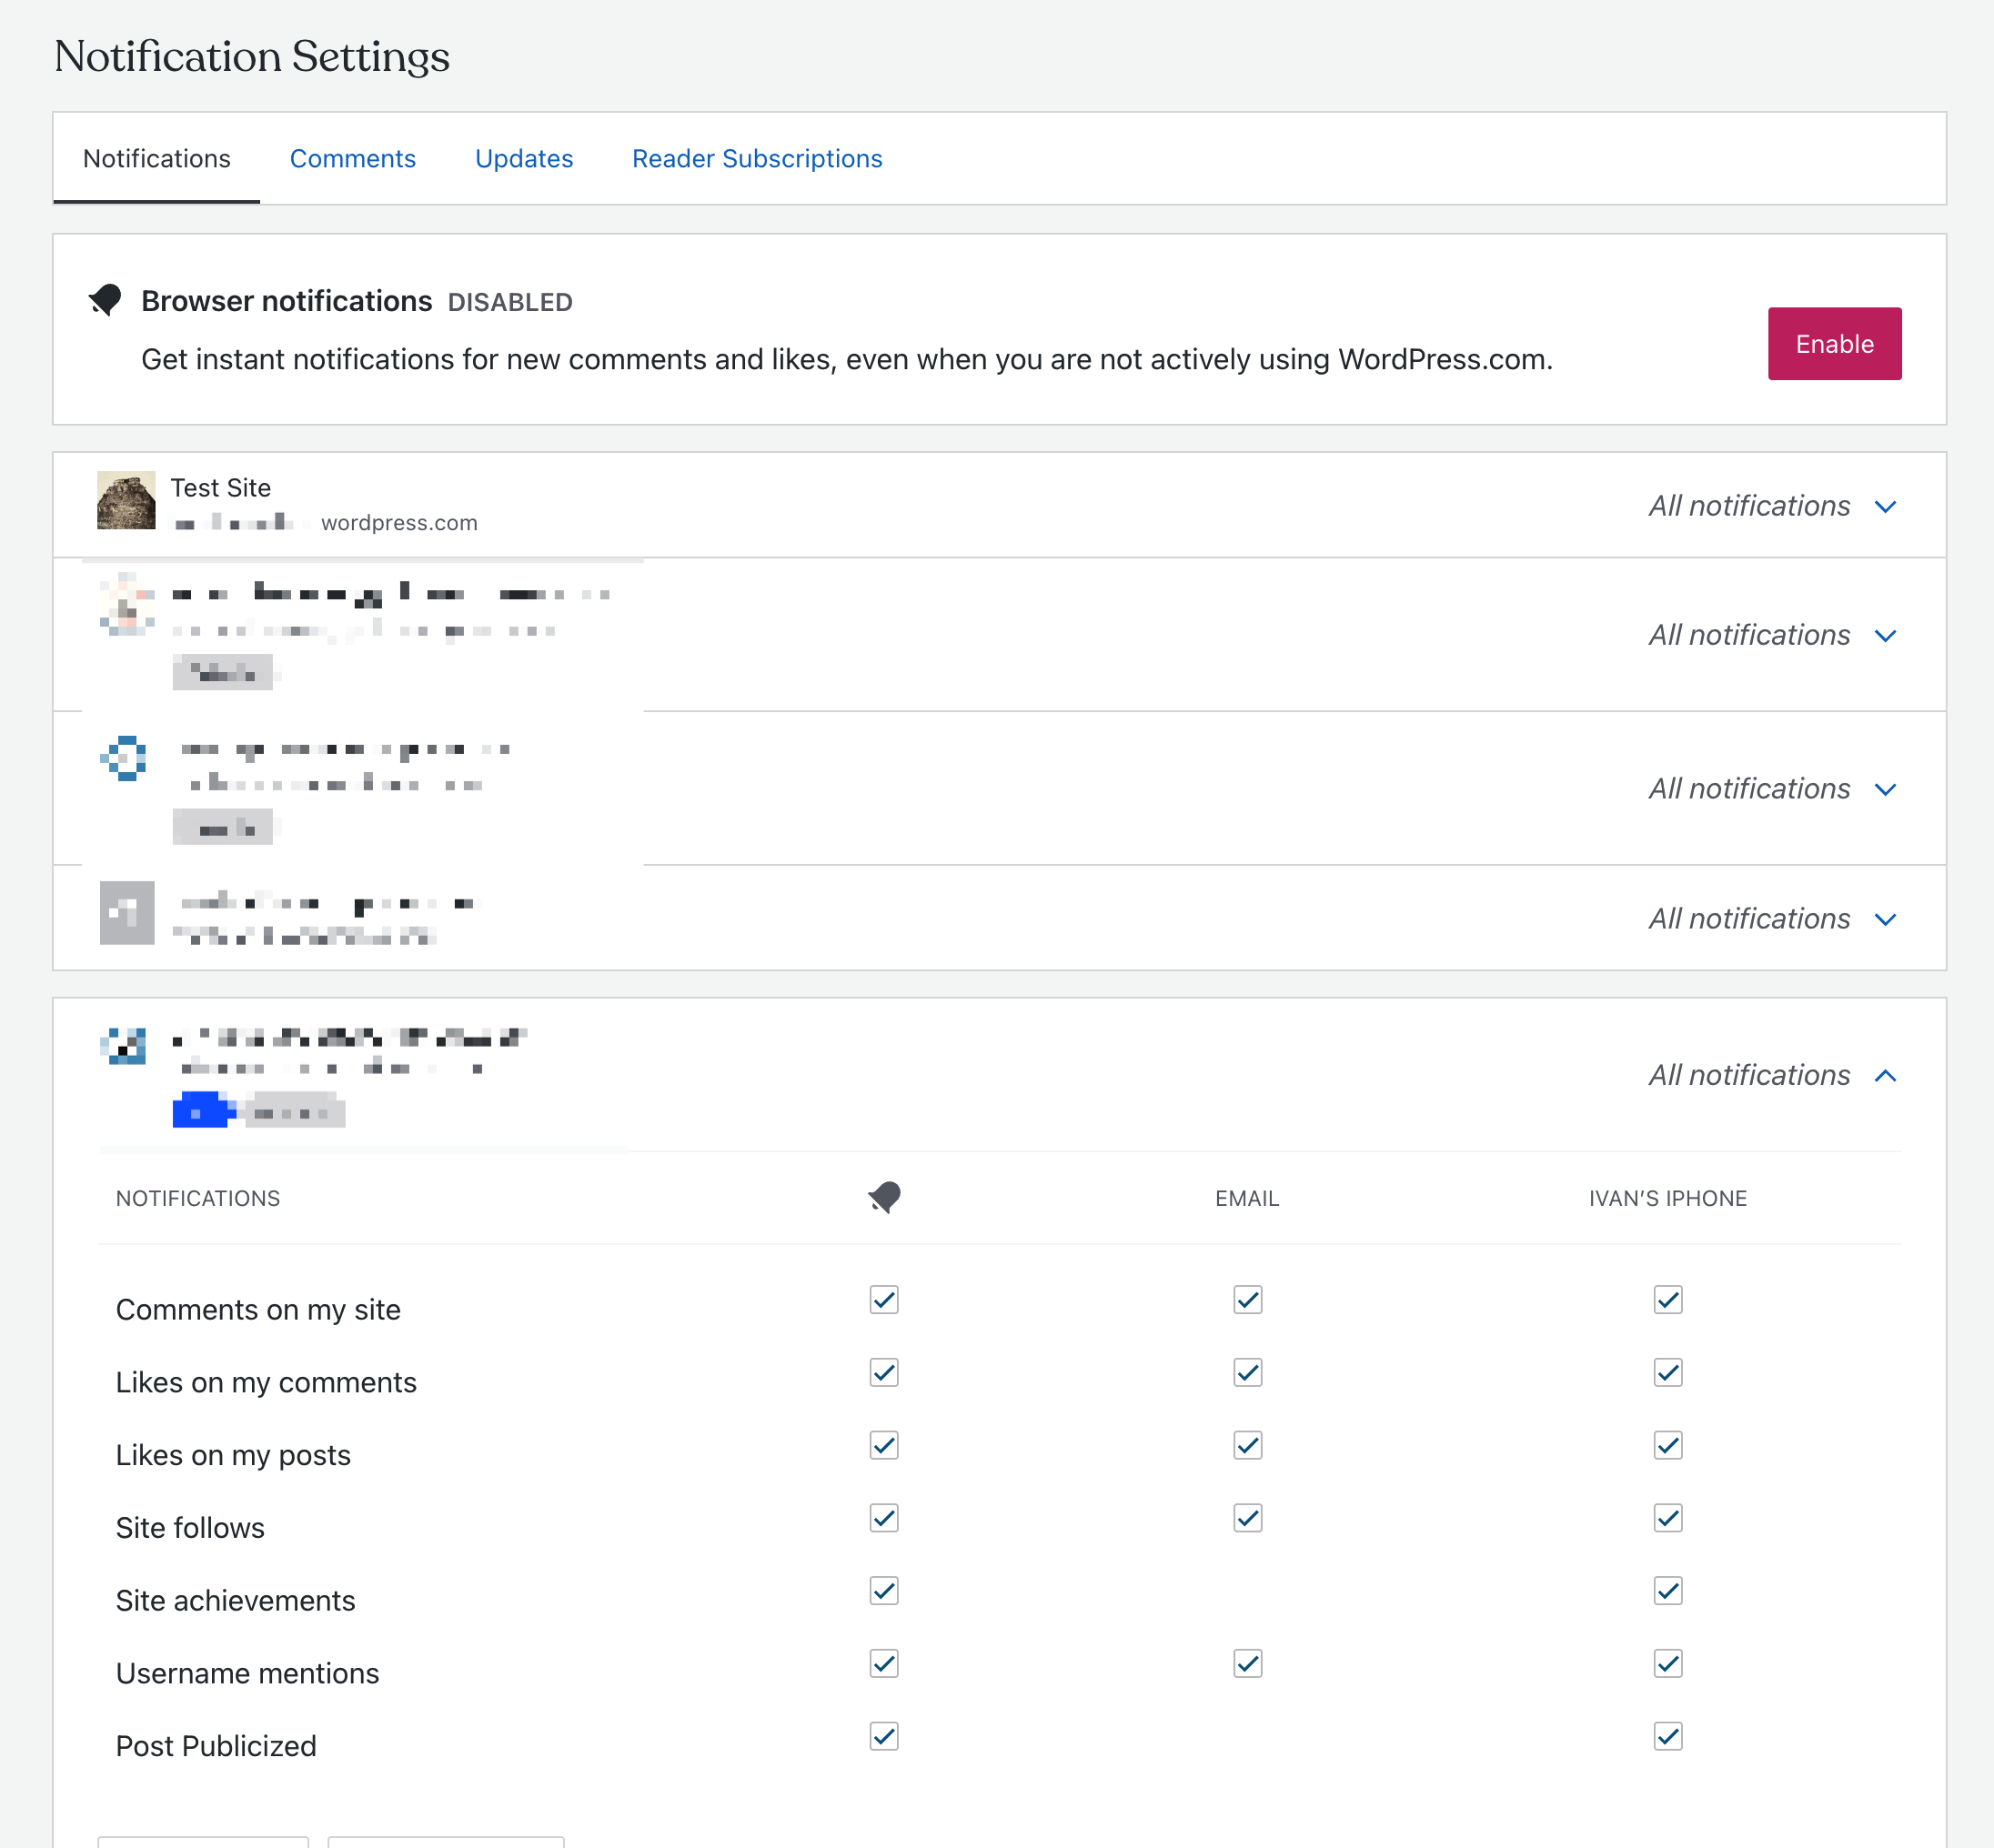Collapse the expanded site's notifications chevron

point(1885,1075)
